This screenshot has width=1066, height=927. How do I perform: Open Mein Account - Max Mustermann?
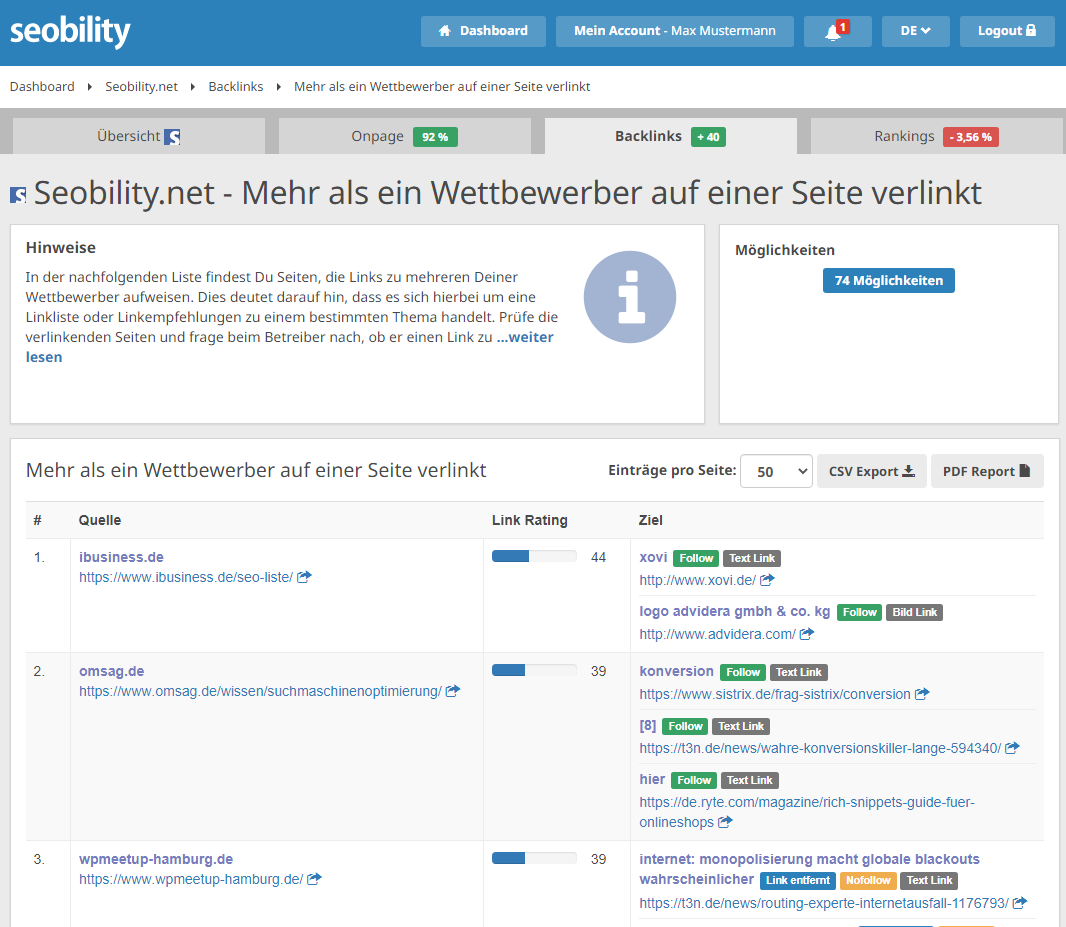click(x=674, y=31)
